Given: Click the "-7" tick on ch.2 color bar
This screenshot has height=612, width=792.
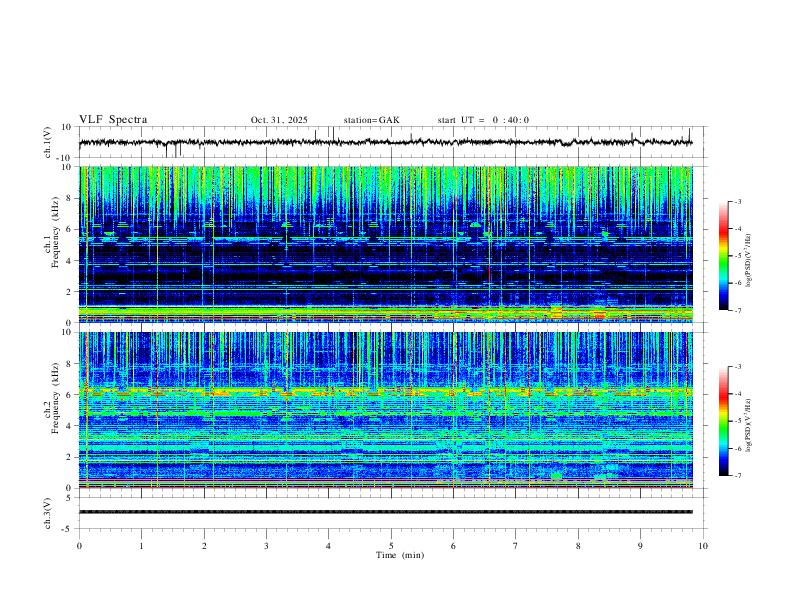Looking at the screenshot, I should [x=738, y=476].
